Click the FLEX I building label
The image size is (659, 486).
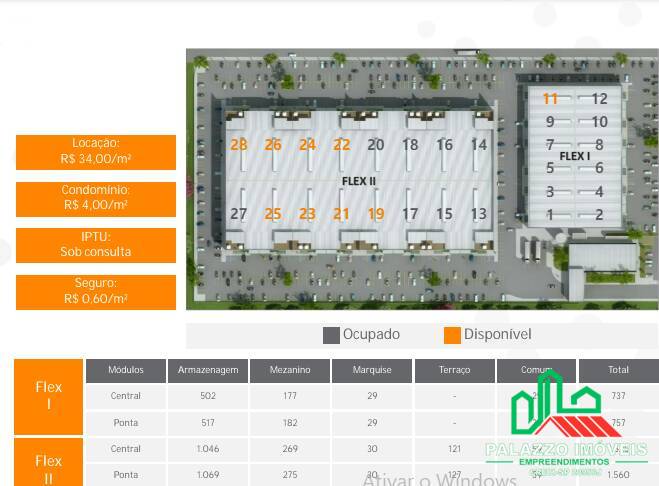tap(574, 157)
